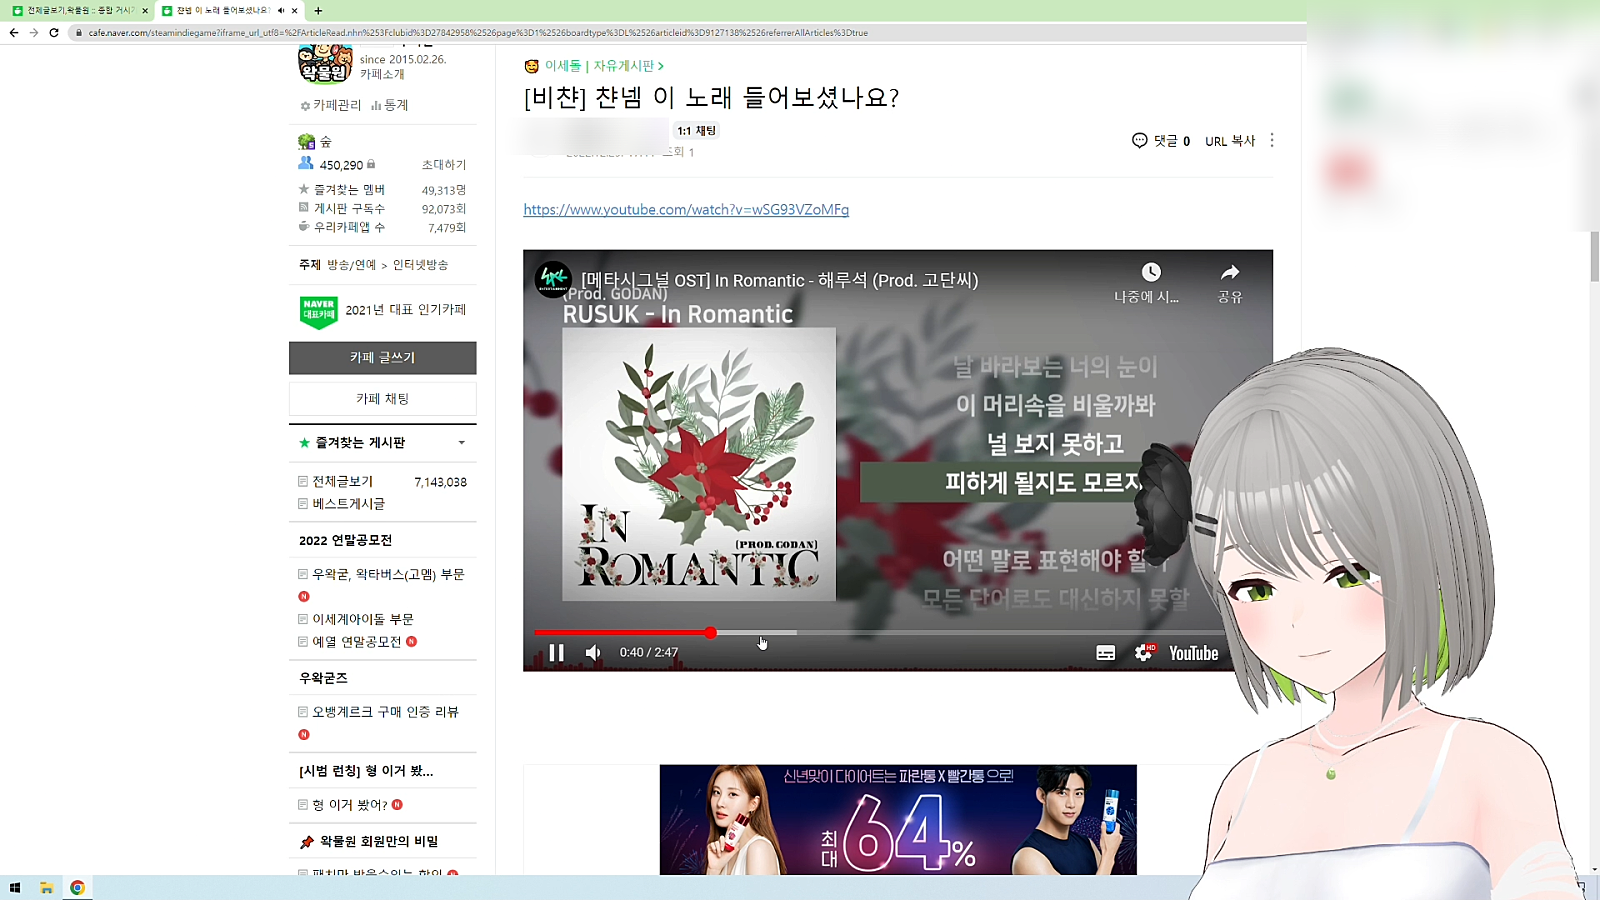The image size is (1600, 900).
Task: Open the diet product banner advertisement
Action: click(x=898, y=820)
